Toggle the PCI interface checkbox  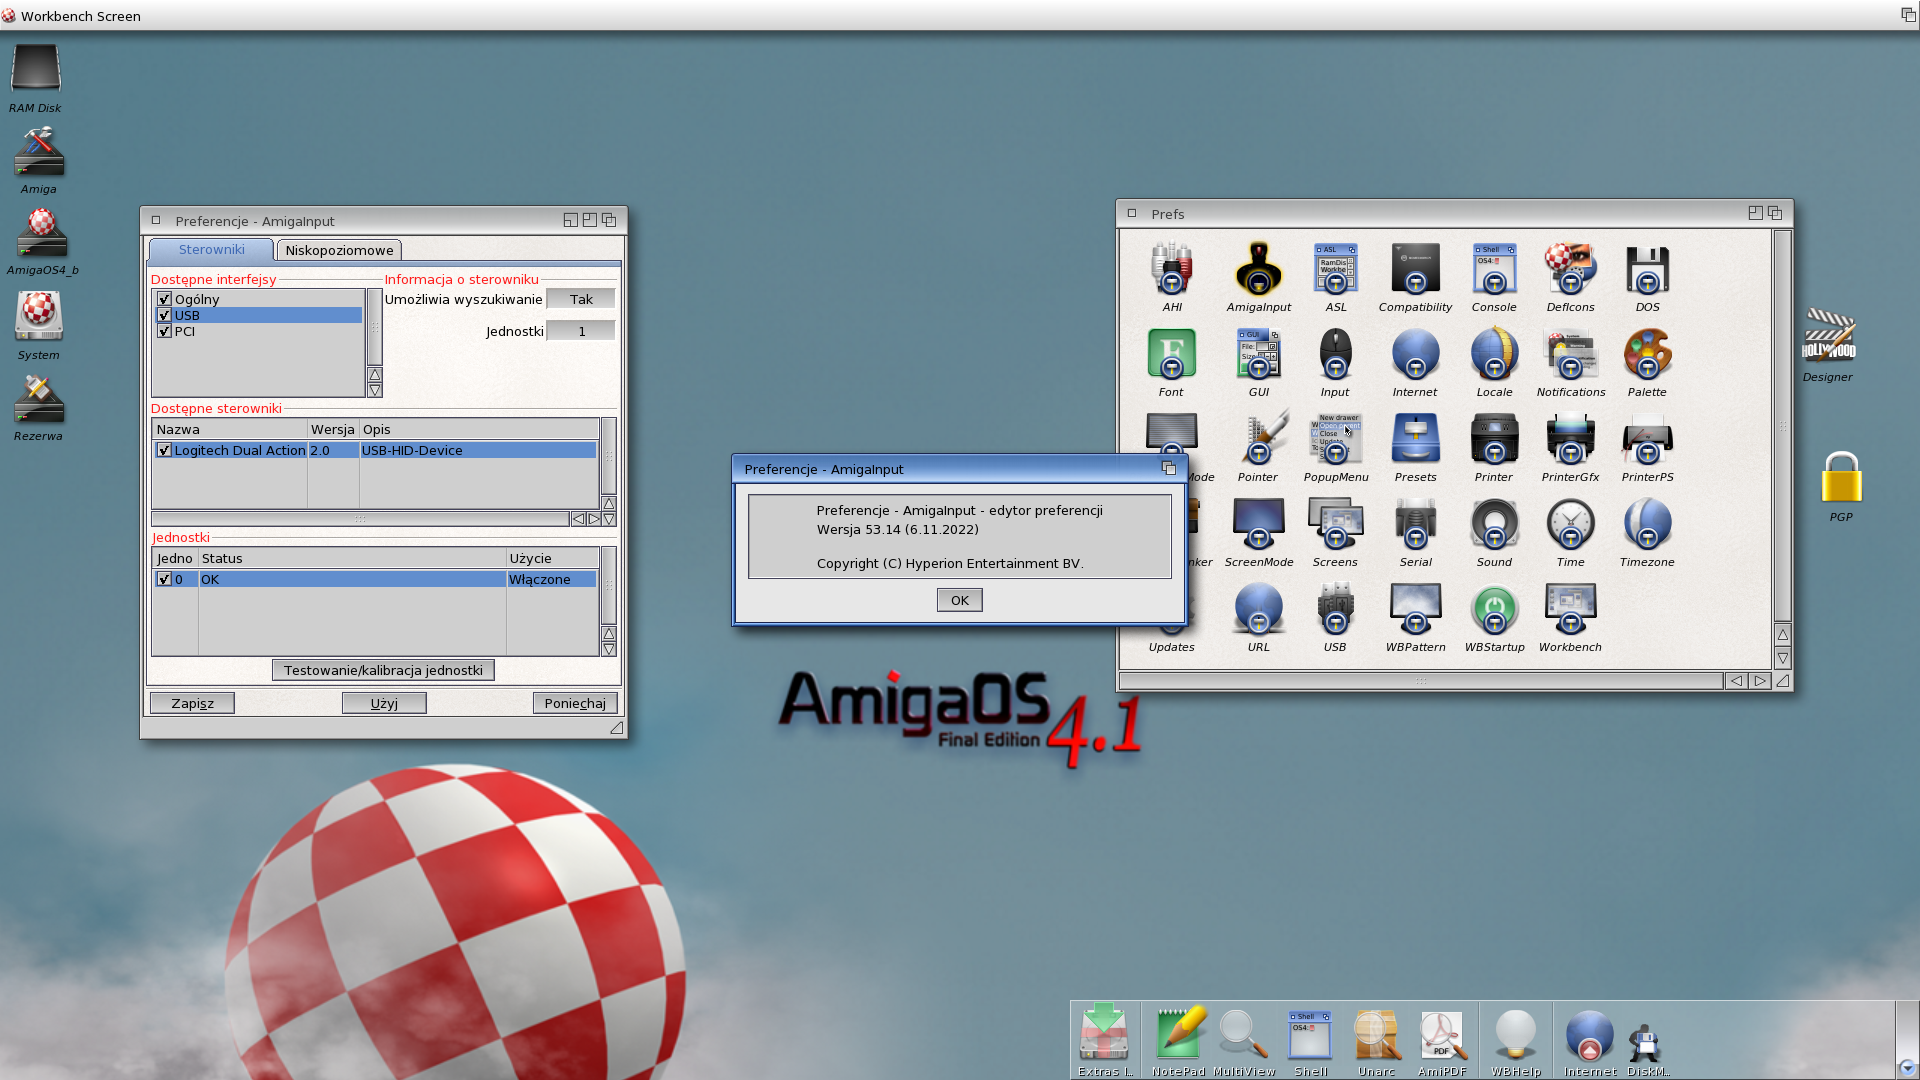[165, 331]
